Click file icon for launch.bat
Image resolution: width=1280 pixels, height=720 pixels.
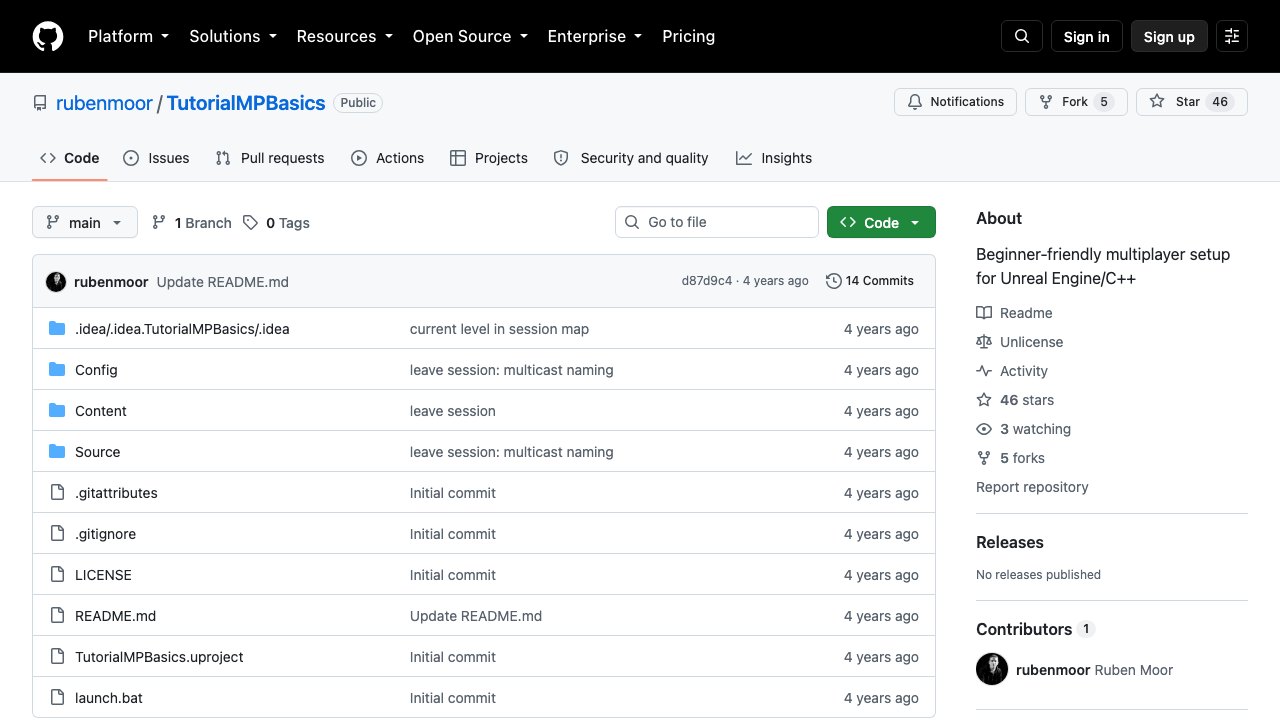57,698
